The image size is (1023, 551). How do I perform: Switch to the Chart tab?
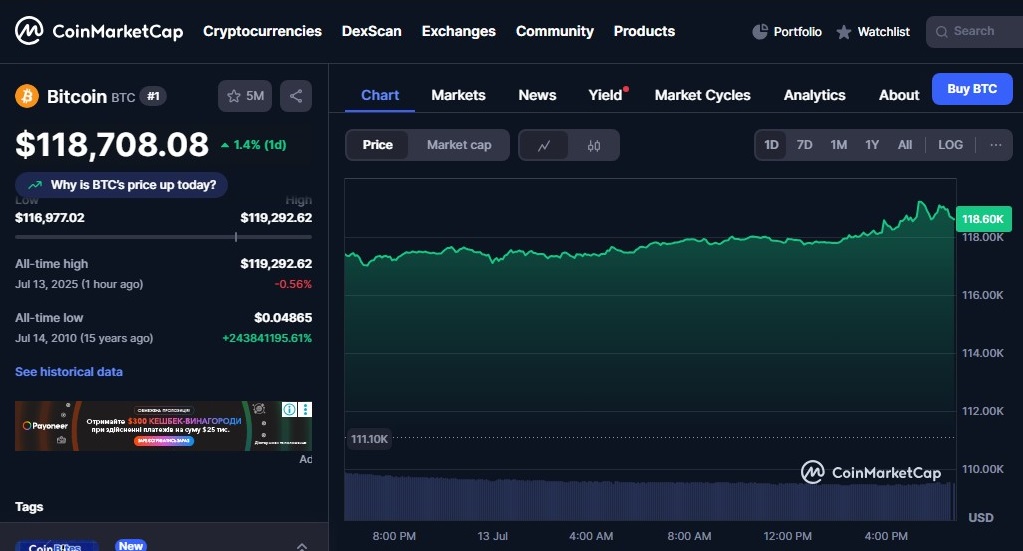pos(380,95)
